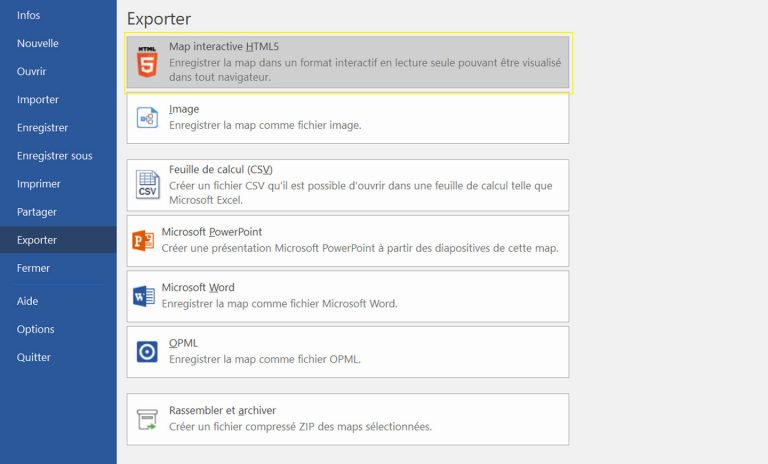This screenshot has width=768, height=464.
Task: Go to Importer in the sidebar
Action: [x=38, y=99]
